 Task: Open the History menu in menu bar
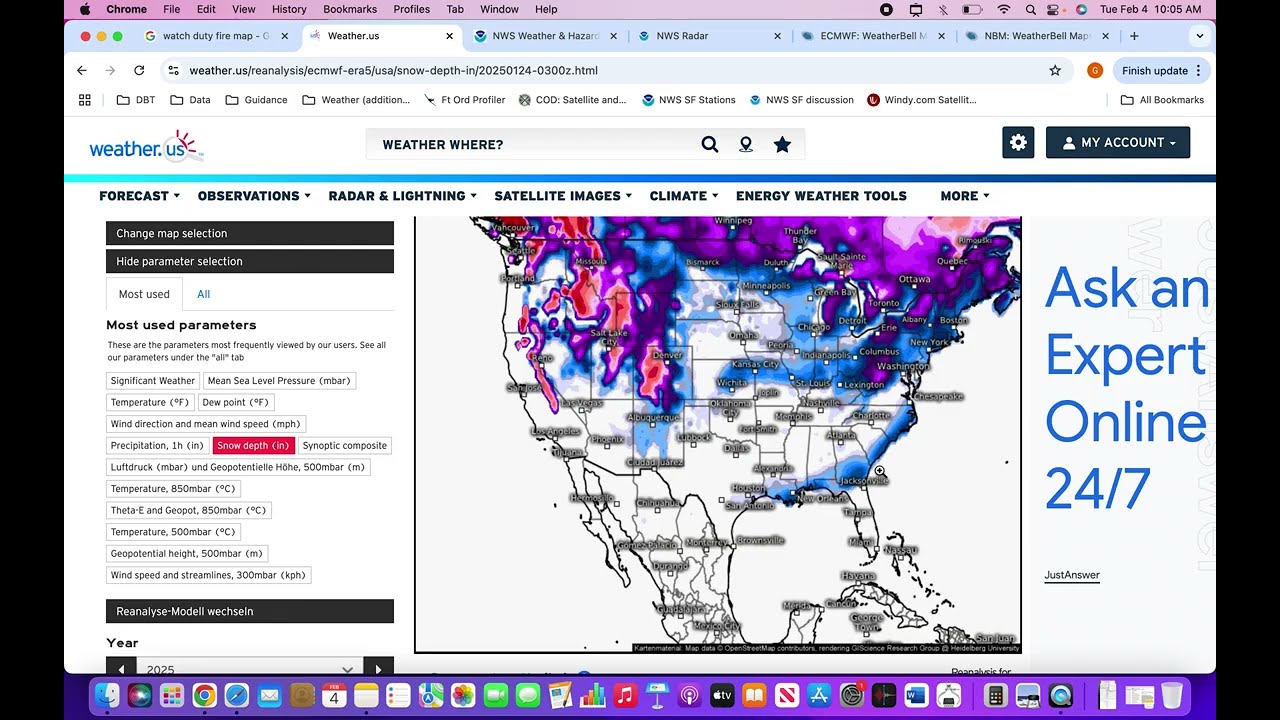(x=289, y=9)
